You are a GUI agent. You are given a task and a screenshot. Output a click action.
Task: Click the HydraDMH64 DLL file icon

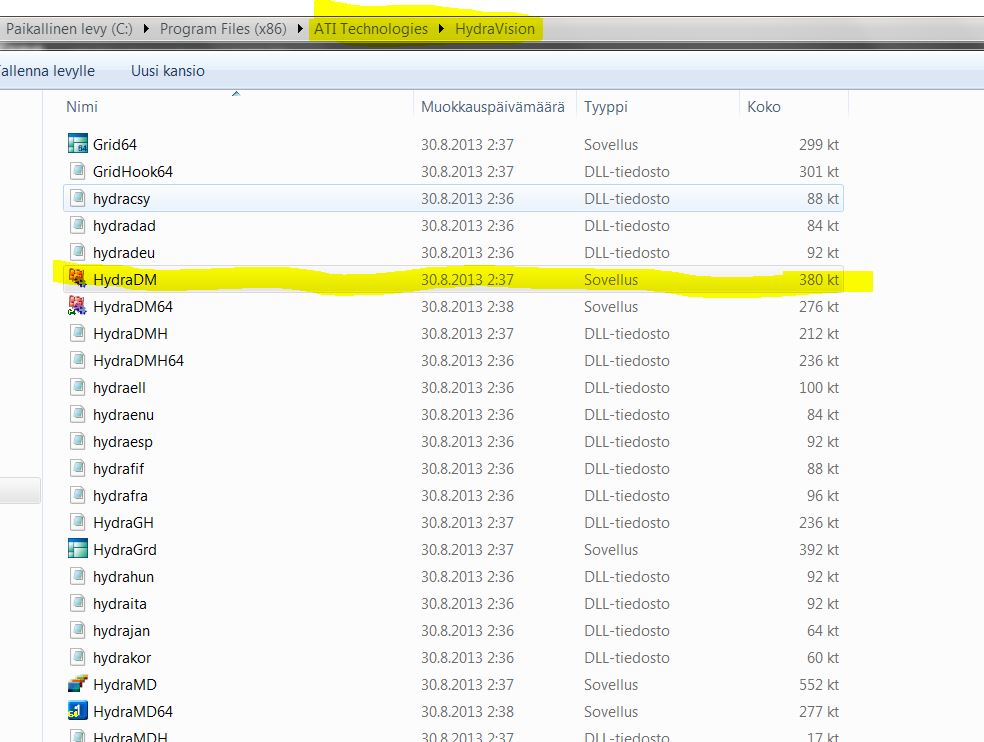(x=78, y=360)
